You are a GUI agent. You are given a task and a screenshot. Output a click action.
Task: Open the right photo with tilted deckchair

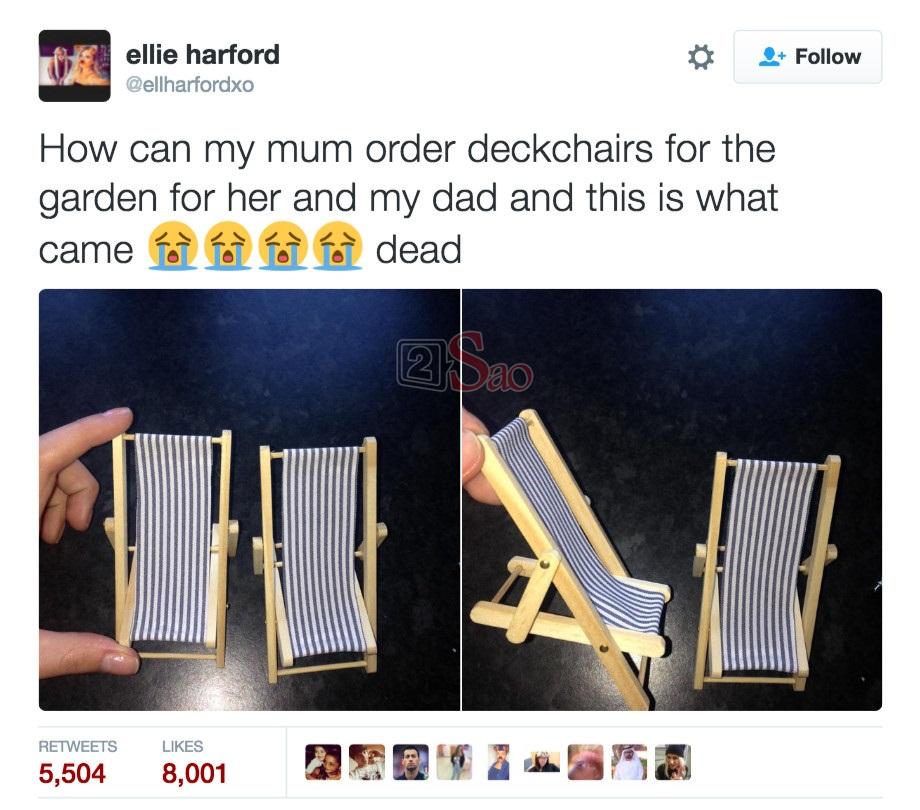[x=672, y=500]
